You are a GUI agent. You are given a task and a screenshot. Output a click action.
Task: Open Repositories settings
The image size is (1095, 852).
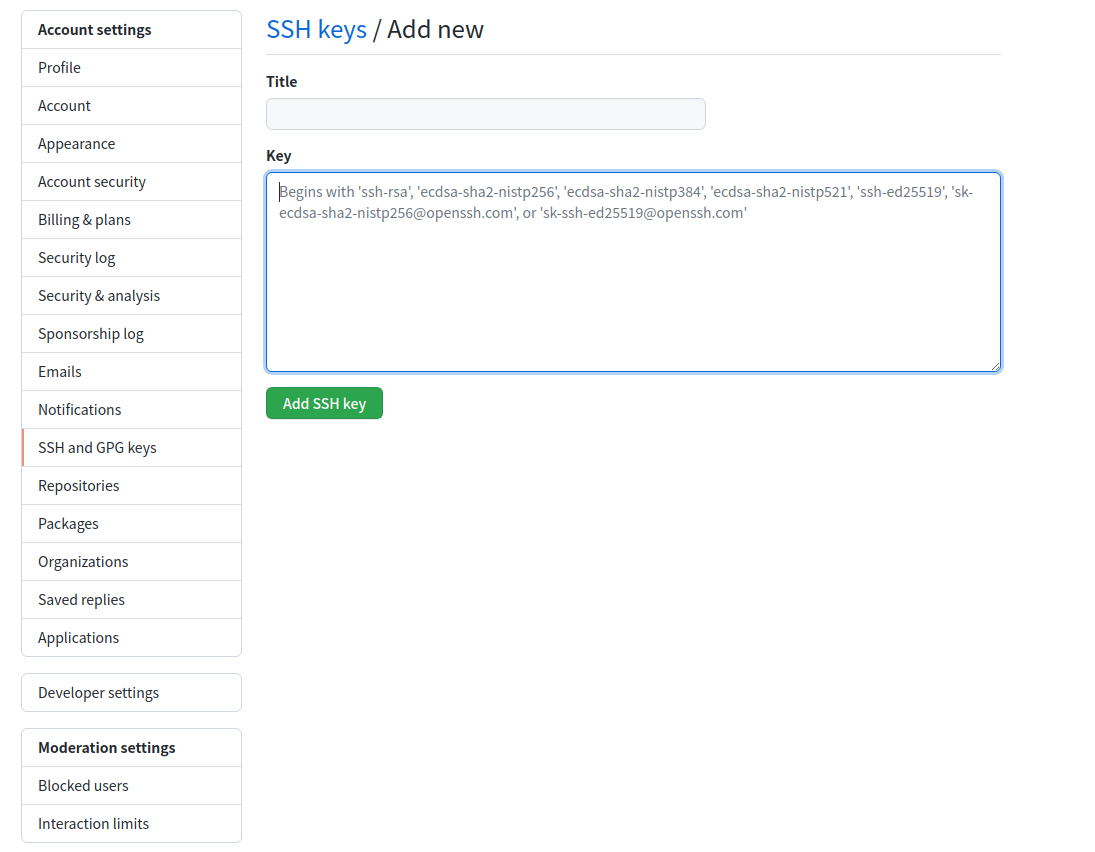click(x=131, y=486)
